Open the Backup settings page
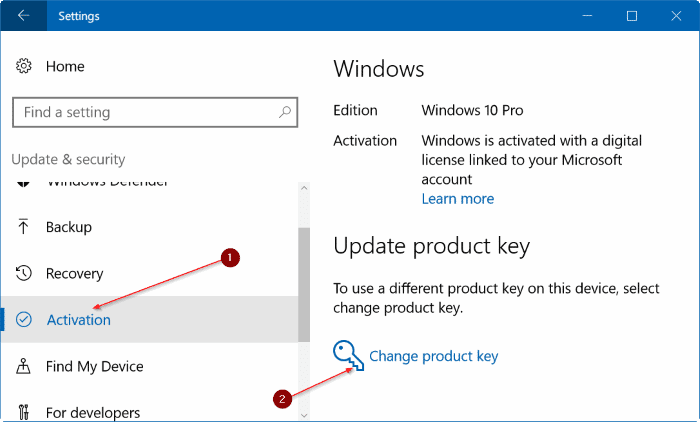 (x=69, y=227)
